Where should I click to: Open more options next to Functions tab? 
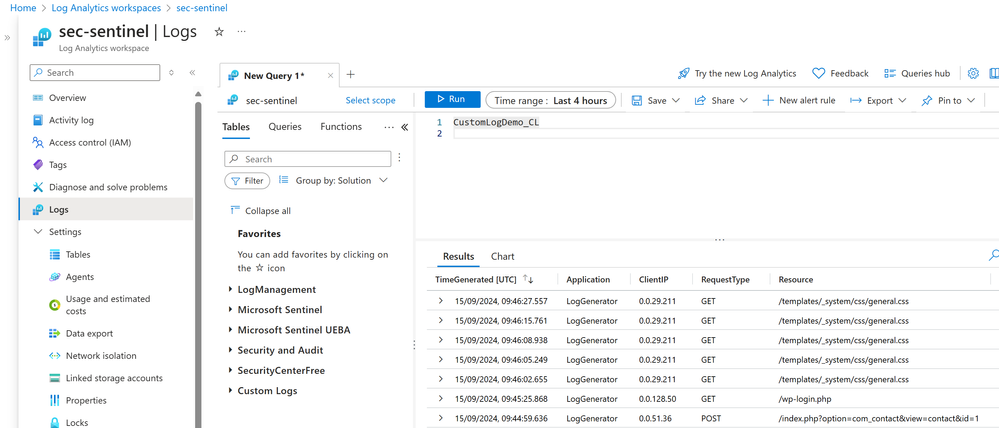pyautogui.click(x=389, y=127)
